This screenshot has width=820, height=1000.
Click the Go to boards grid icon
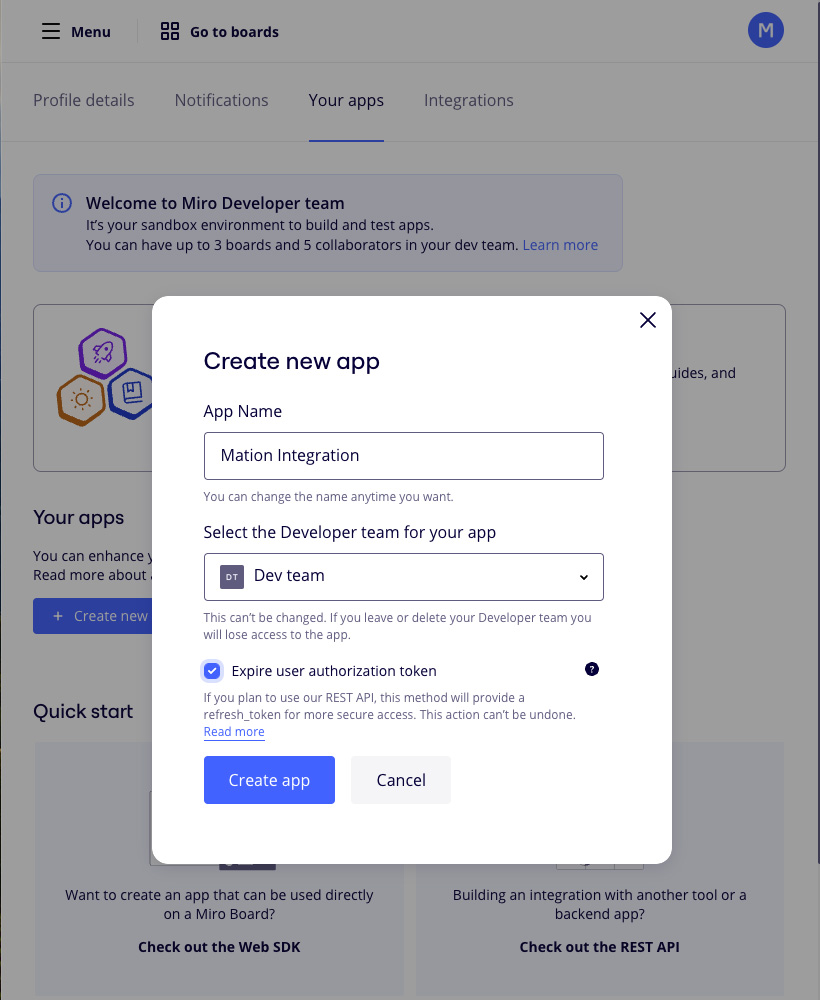pos(170,31)
